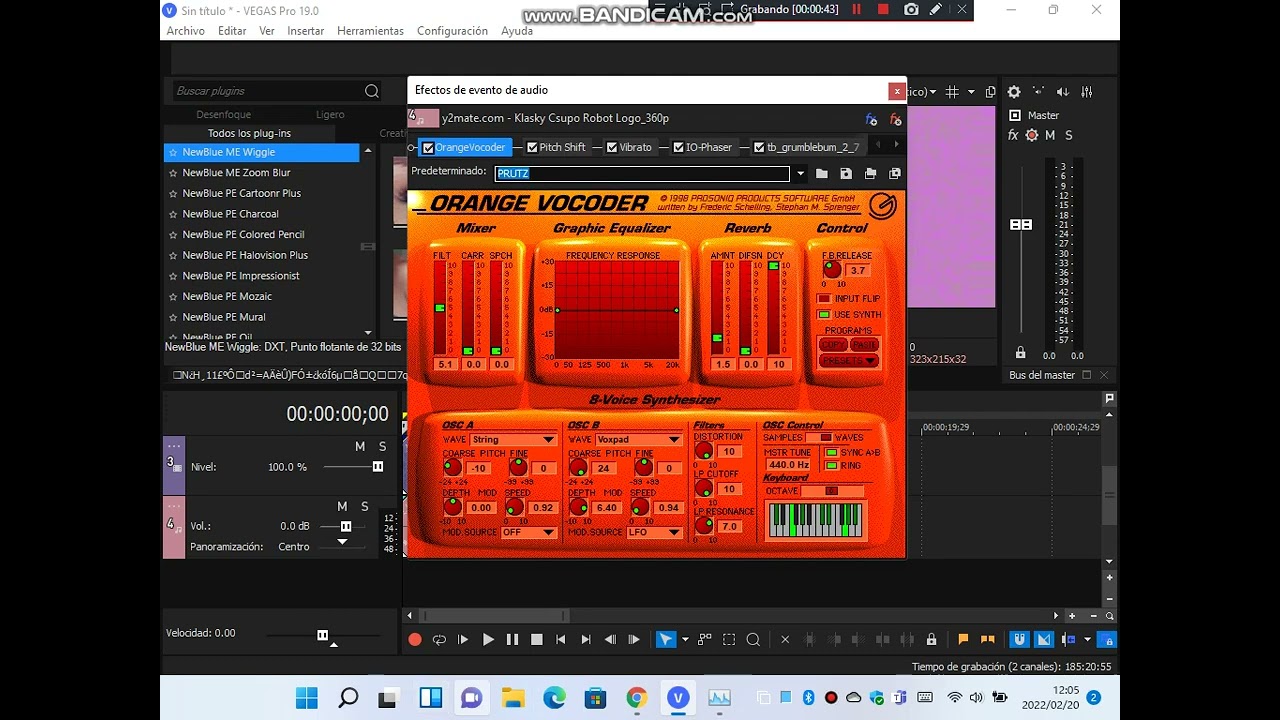Open Insertar menu
This screenshot has height=720, width=1280.
[305, 31]
